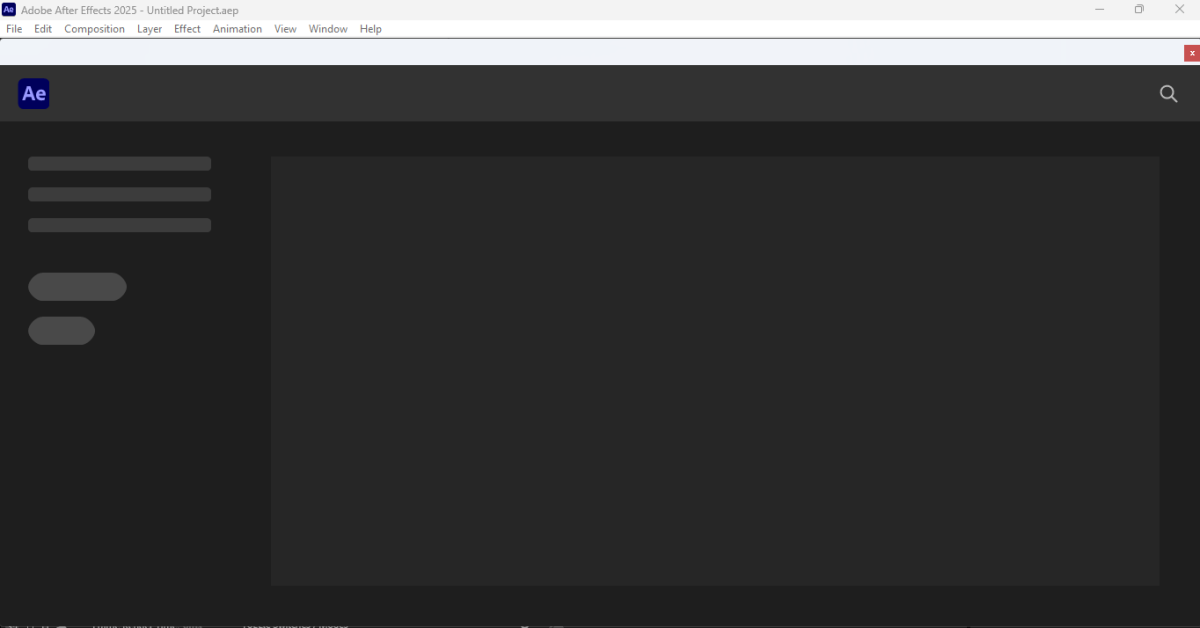This screenshot has height=628, width=1200.
Task: Click the Ae icon in the title bar
Action: point(9,10)
